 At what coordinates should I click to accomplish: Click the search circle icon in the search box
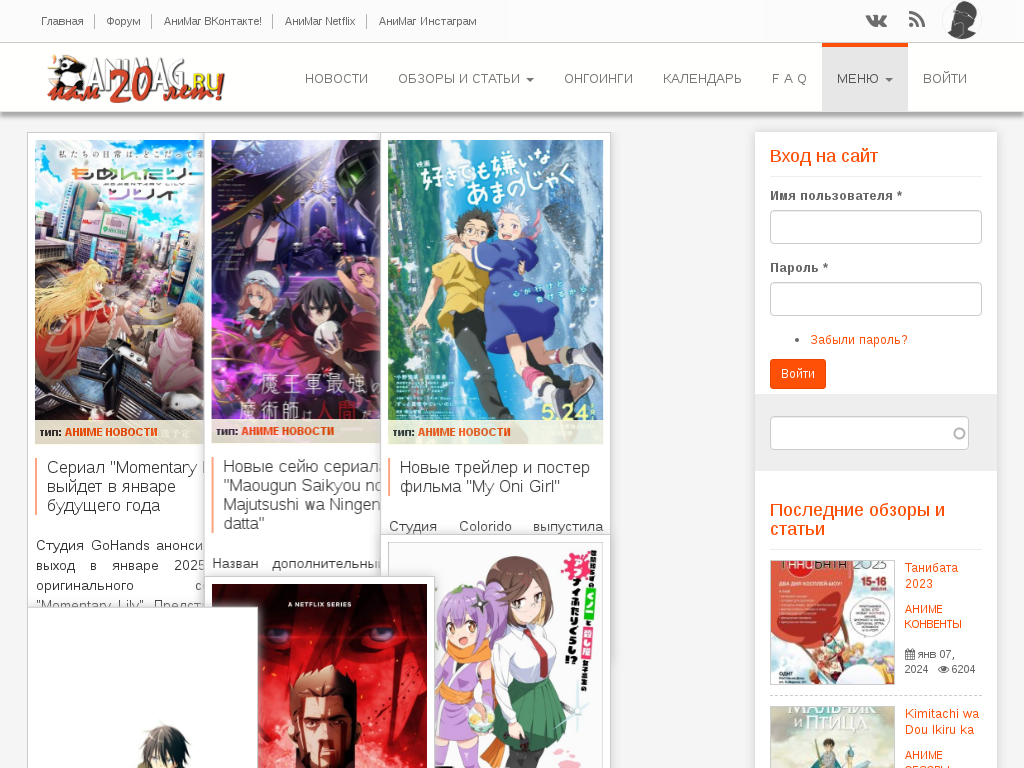tap(959, 434)
